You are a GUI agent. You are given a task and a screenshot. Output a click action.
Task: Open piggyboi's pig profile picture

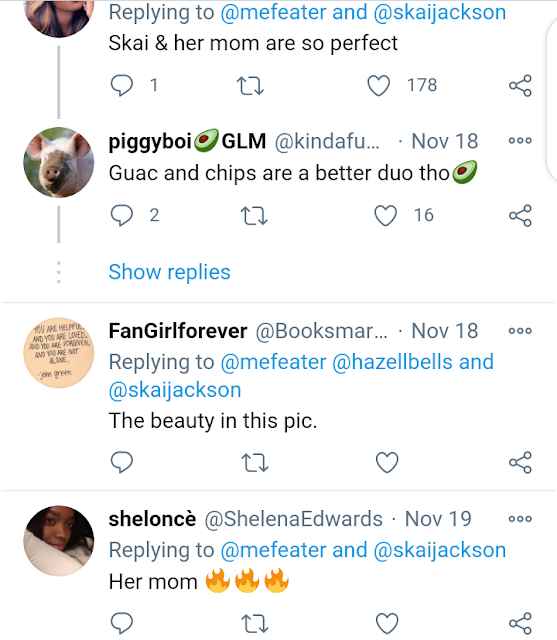59,162
